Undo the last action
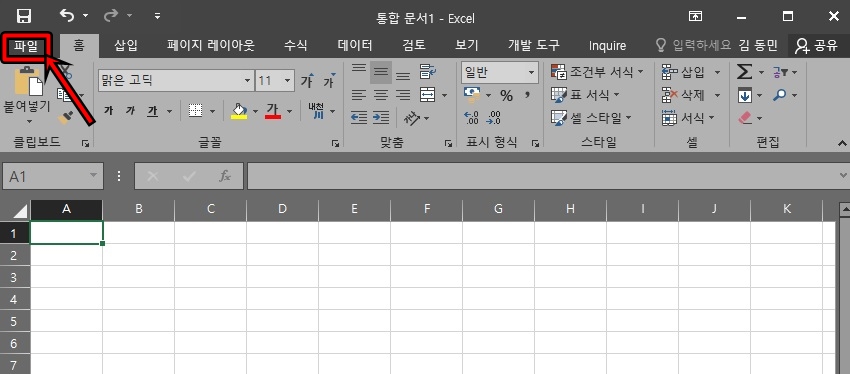 pos(67,16)
